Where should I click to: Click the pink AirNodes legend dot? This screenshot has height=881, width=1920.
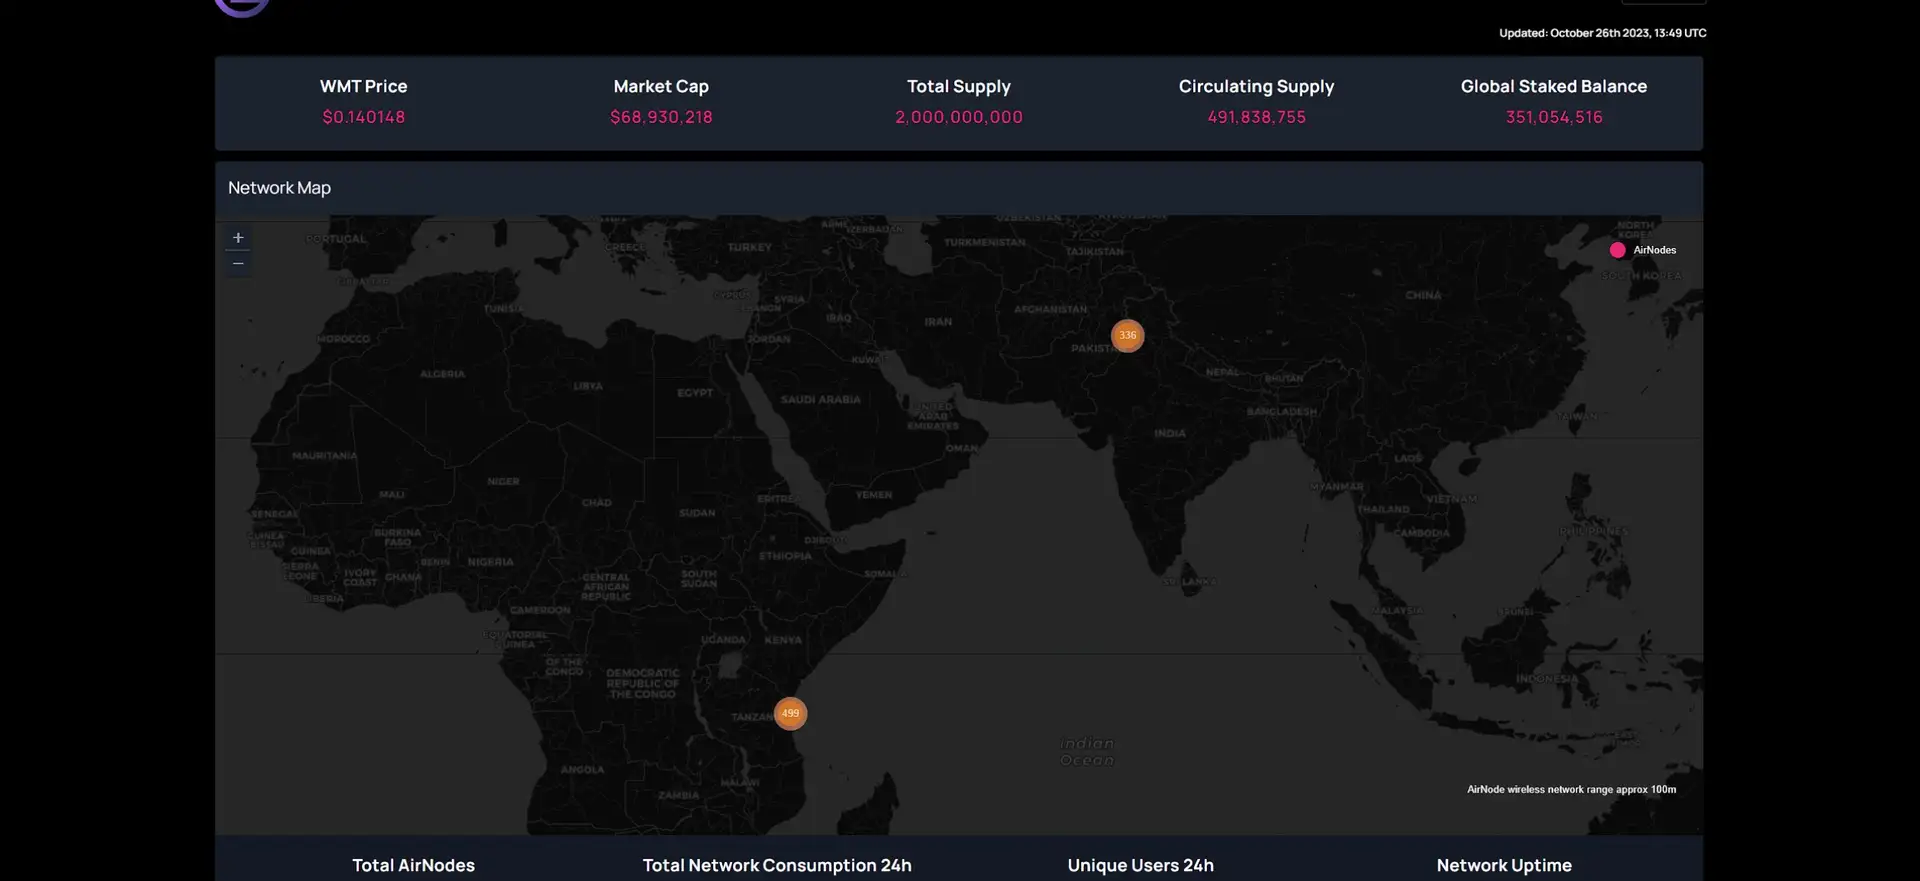click(x=1617, y=250)
